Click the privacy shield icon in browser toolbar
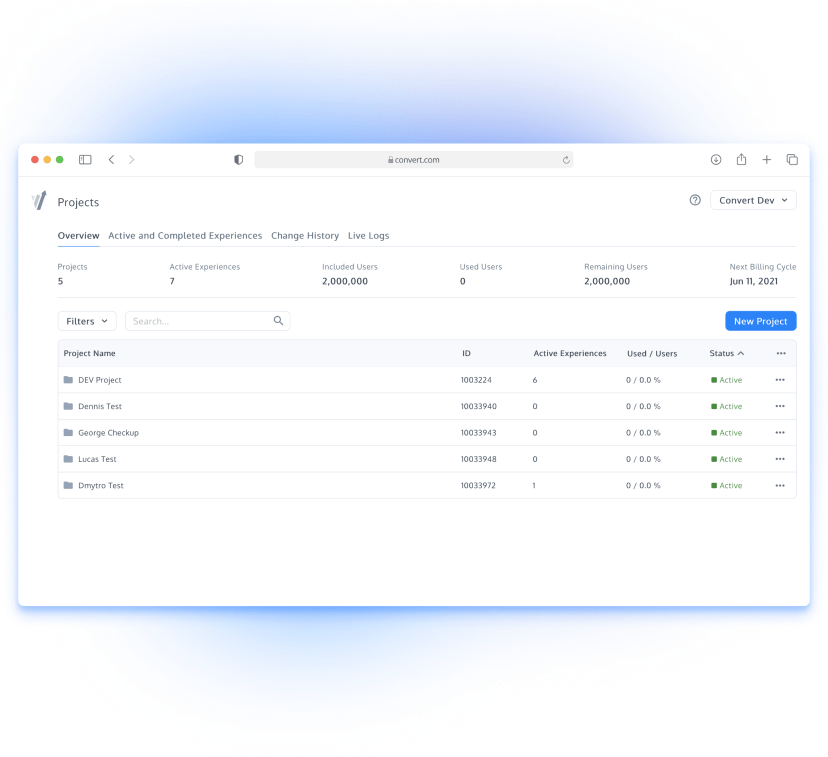 point(238,159)
